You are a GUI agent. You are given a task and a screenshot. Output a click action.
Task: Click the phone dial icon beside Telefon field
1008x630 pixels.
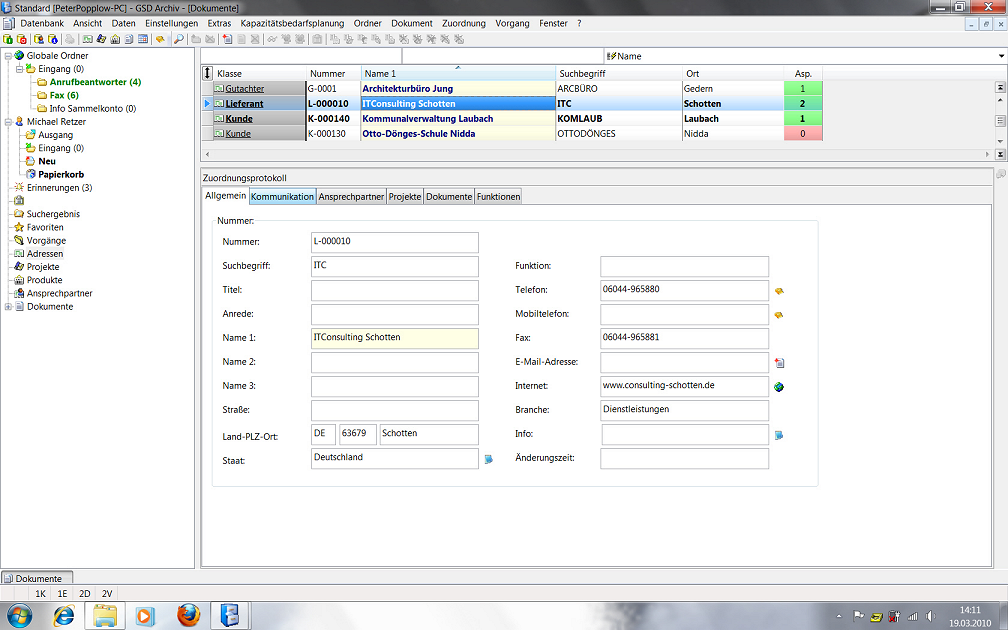point(779,291)
